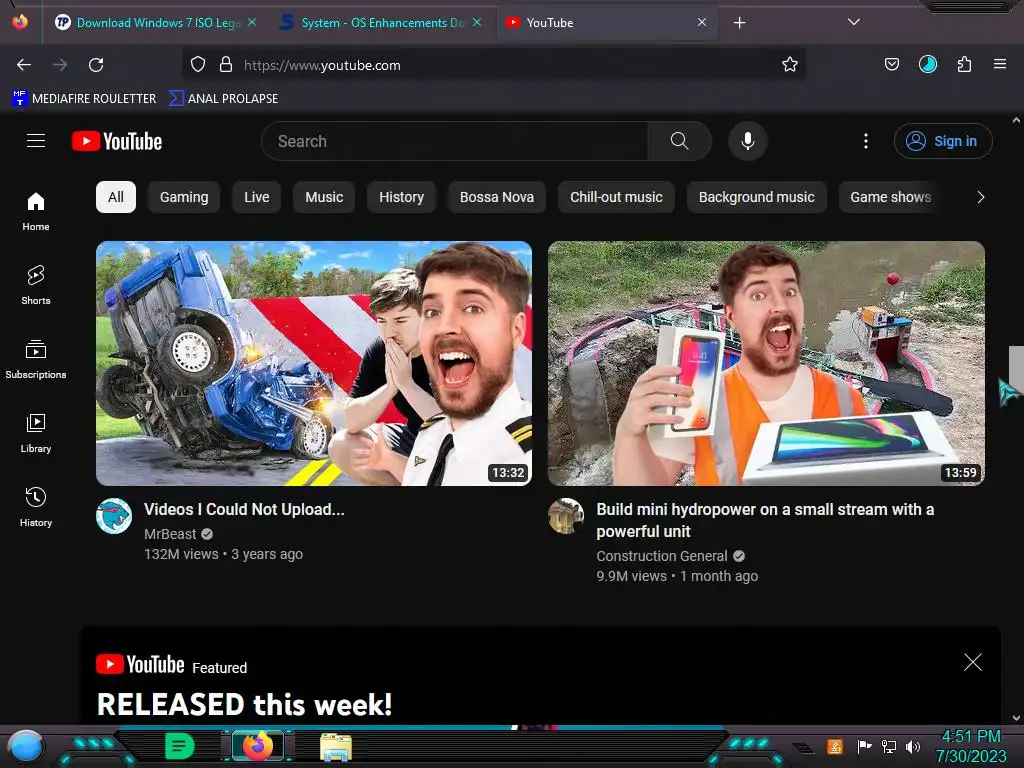Image resolution: width=1024 pixels, height=768 pixels.
Task: Open Library in the sidebar
Action: tap(36, 433)
